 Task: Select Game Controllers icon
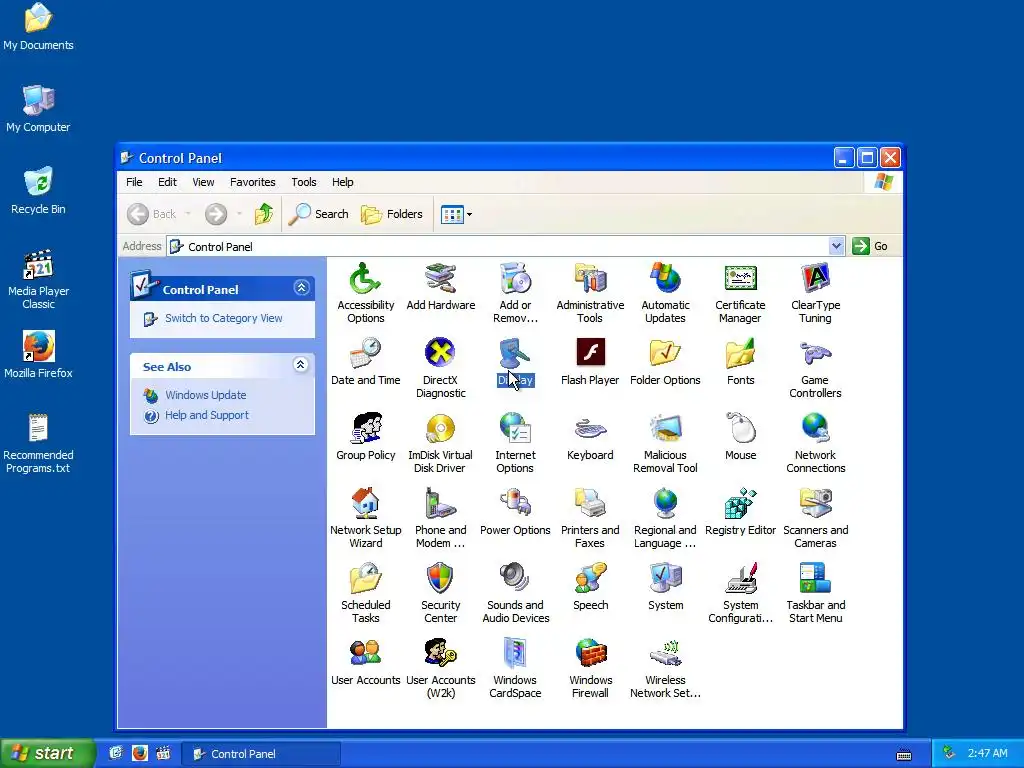coord(816,353)
